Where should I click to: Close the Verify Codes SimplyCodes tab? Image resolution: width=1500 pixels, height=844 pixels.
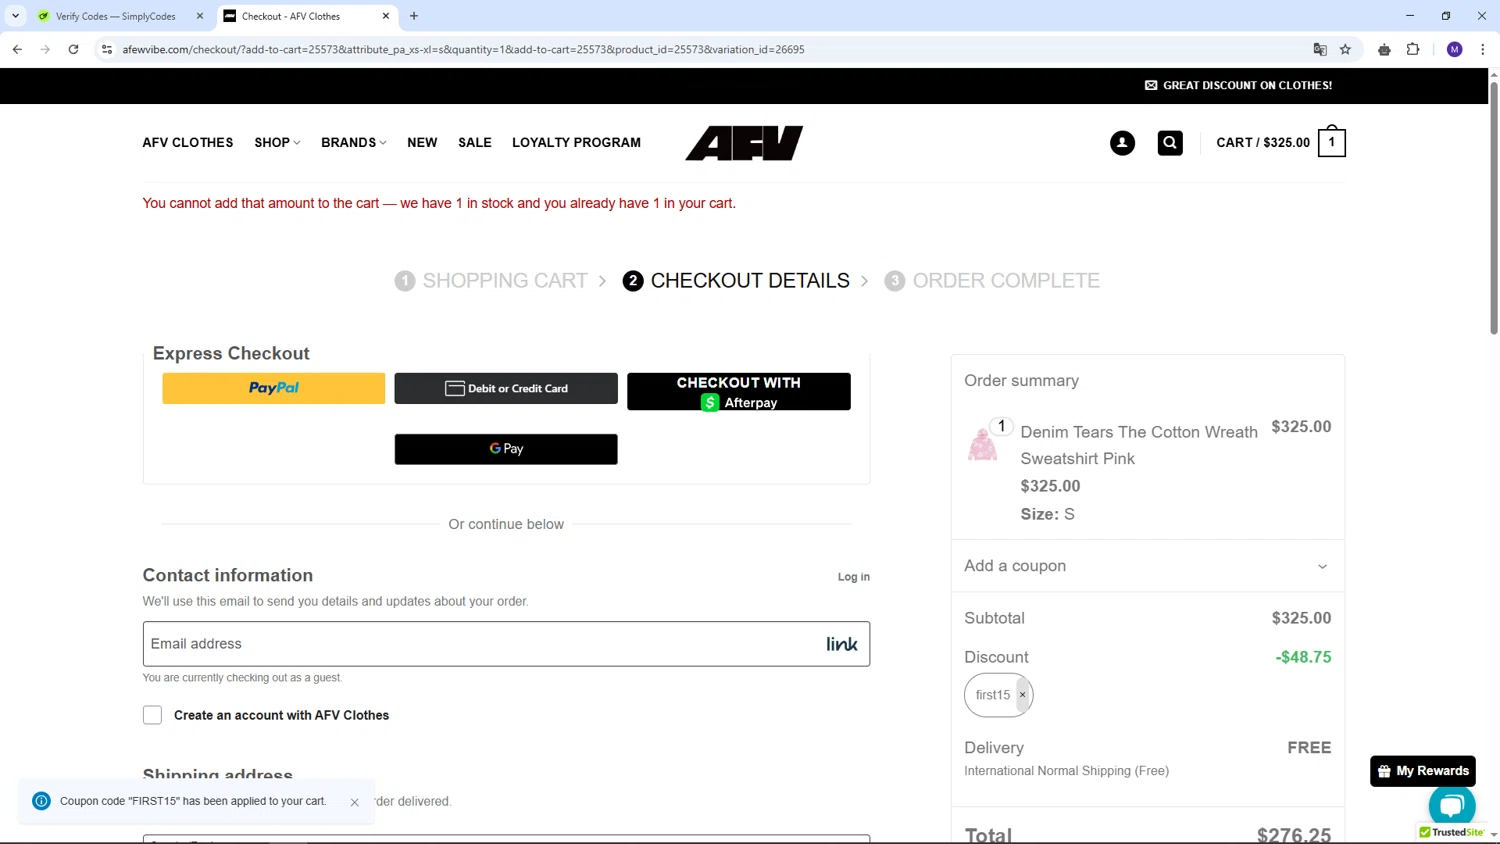point(200,16)
